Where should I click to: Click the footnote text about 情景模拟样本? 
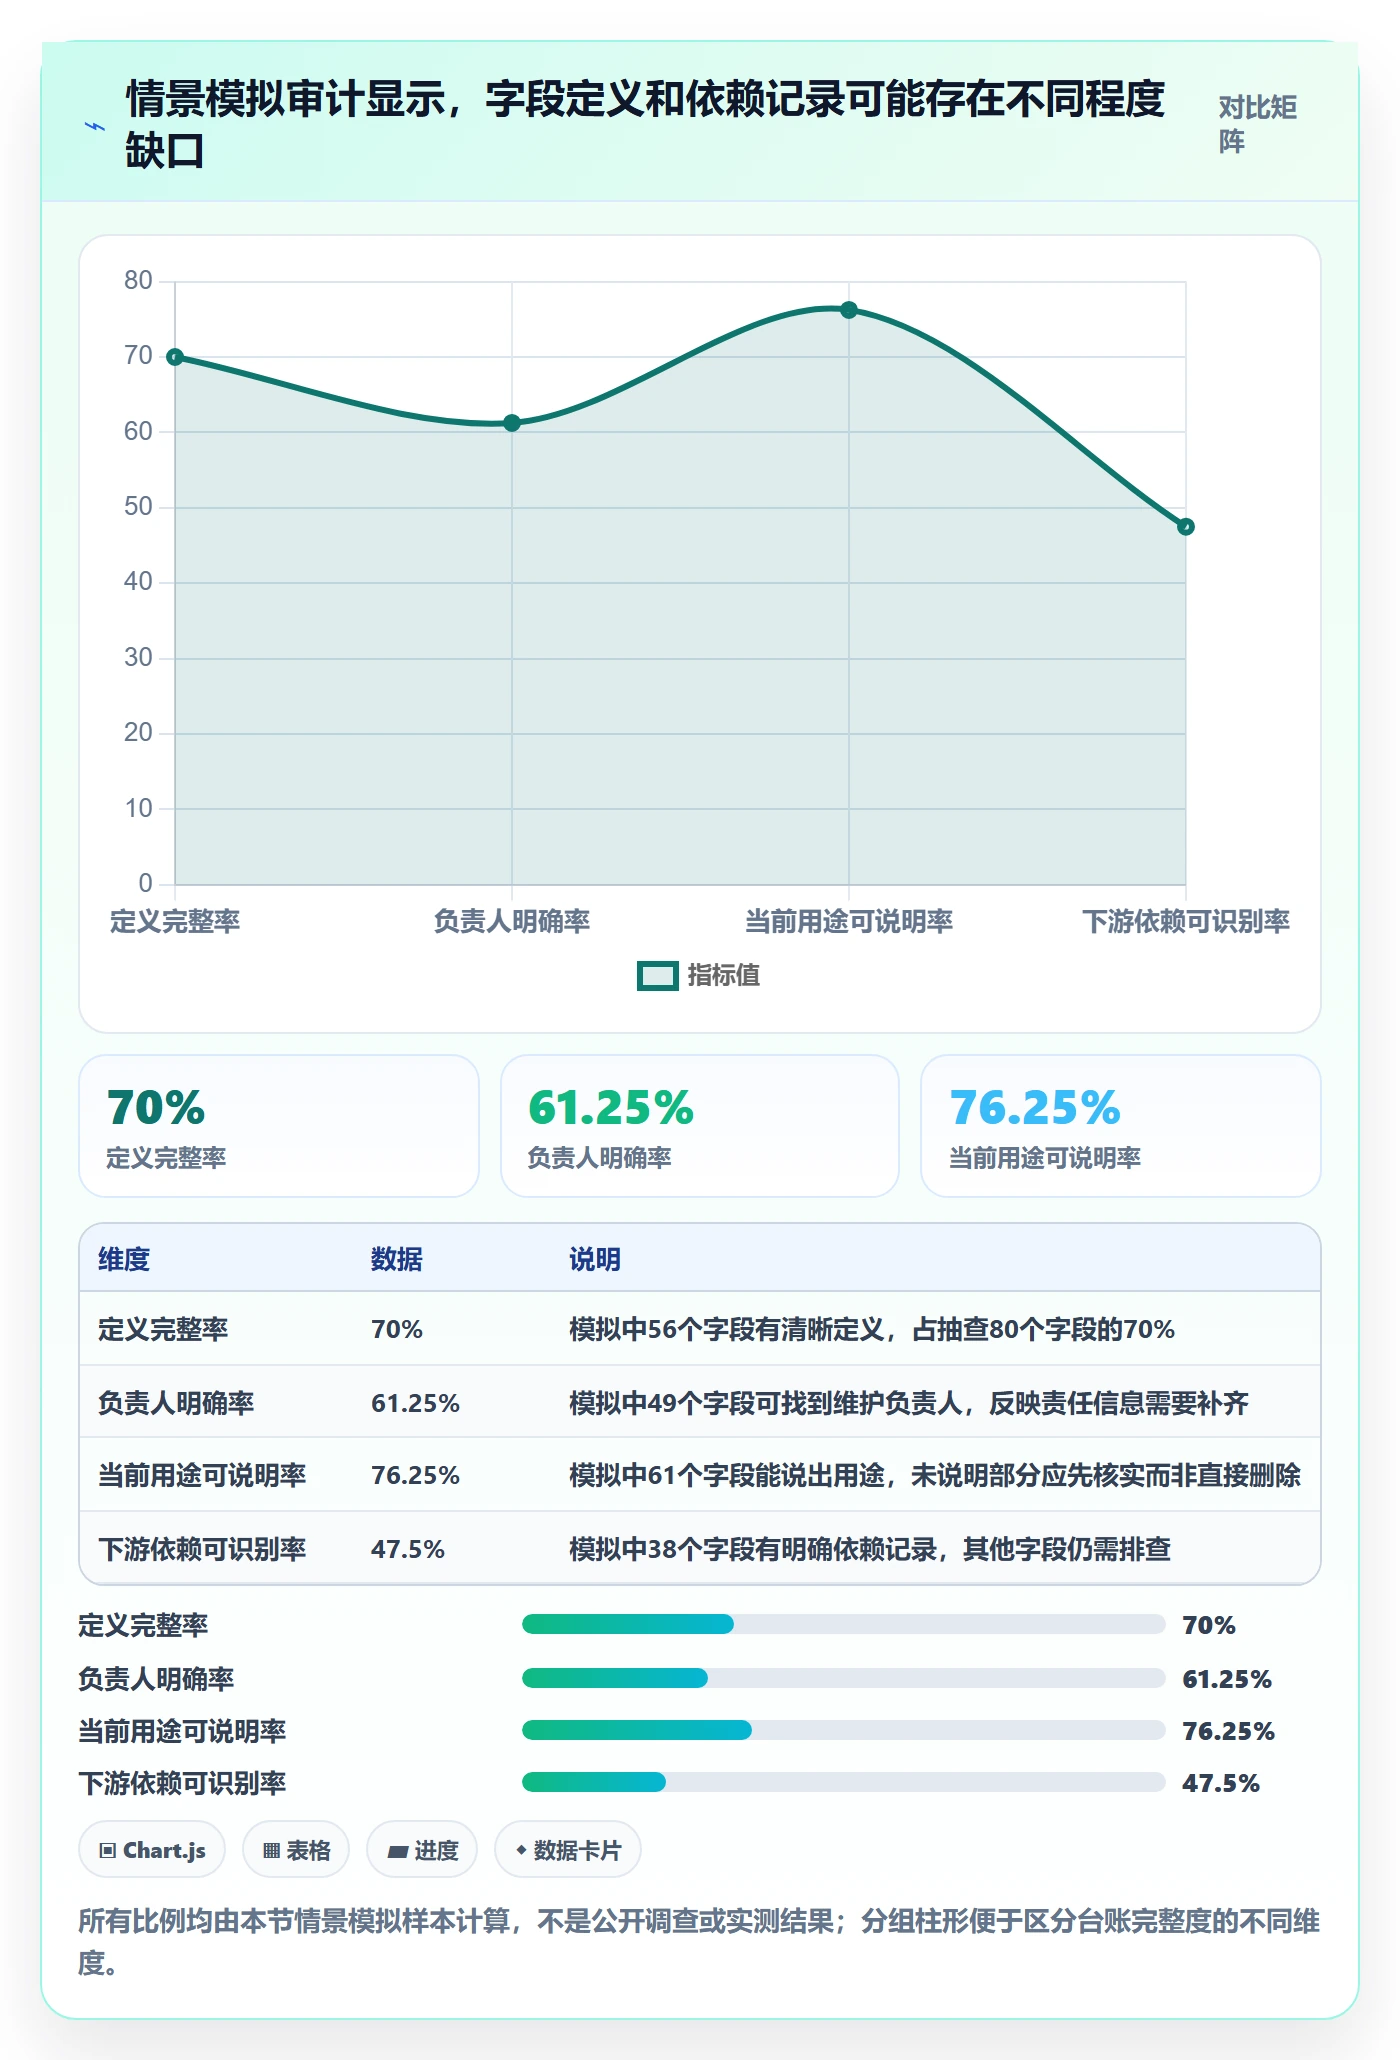(x=699, y=1941)
